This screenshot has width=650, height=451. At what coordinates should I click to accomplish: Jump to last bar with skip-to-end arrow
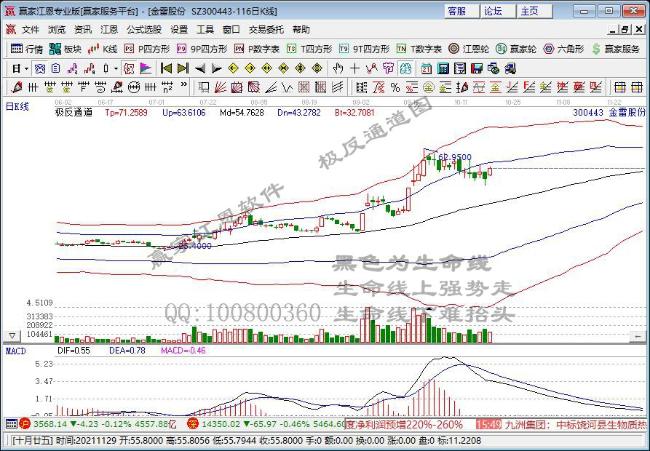point(183,68)
